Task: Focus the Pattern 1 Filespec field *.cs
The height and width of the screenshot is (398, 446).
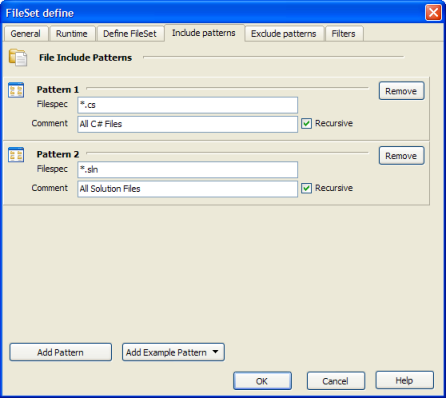Action: [188, 105]
